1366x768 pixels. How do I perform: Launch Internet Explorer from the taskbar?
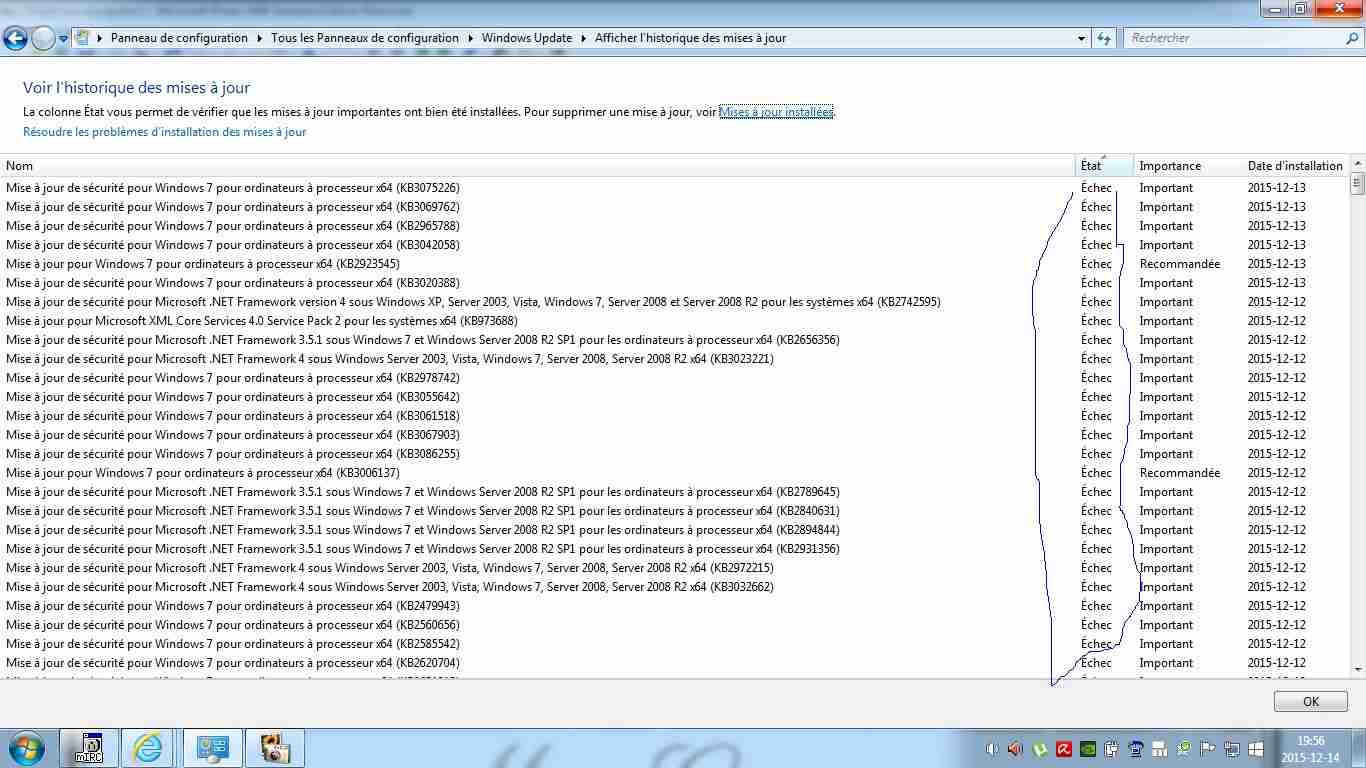pyautogui.click(x=151, y=748)
